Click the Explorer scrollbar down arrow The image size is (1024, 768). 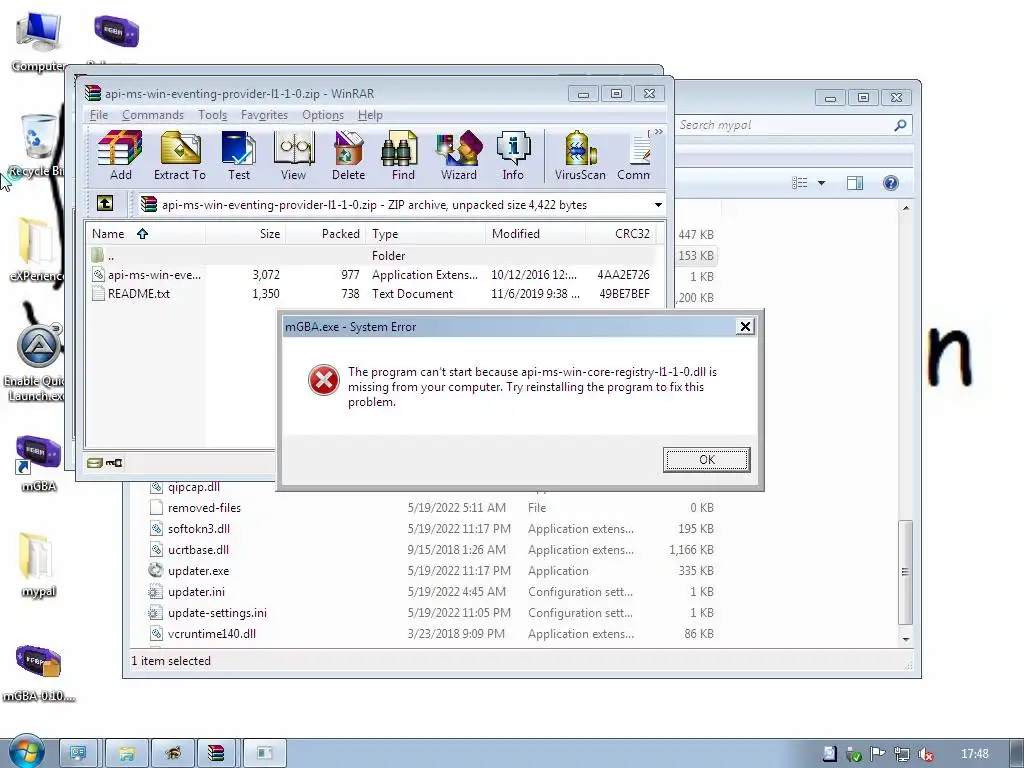coord(905,639)
